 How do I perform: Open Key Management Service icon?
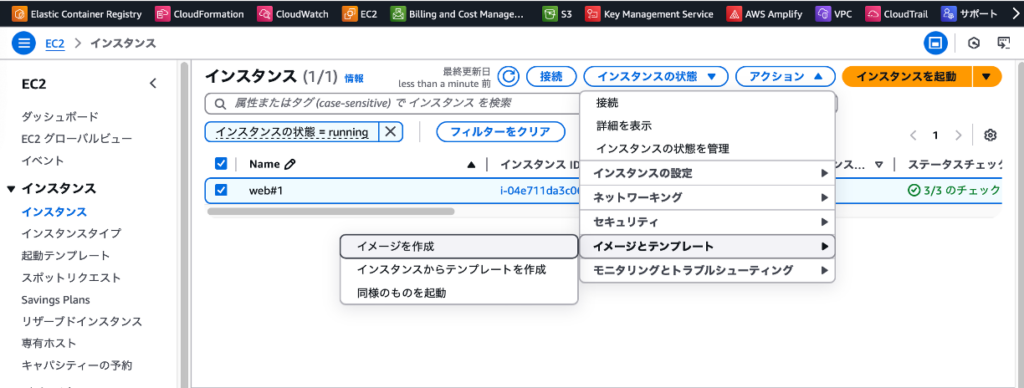[592, 13]
